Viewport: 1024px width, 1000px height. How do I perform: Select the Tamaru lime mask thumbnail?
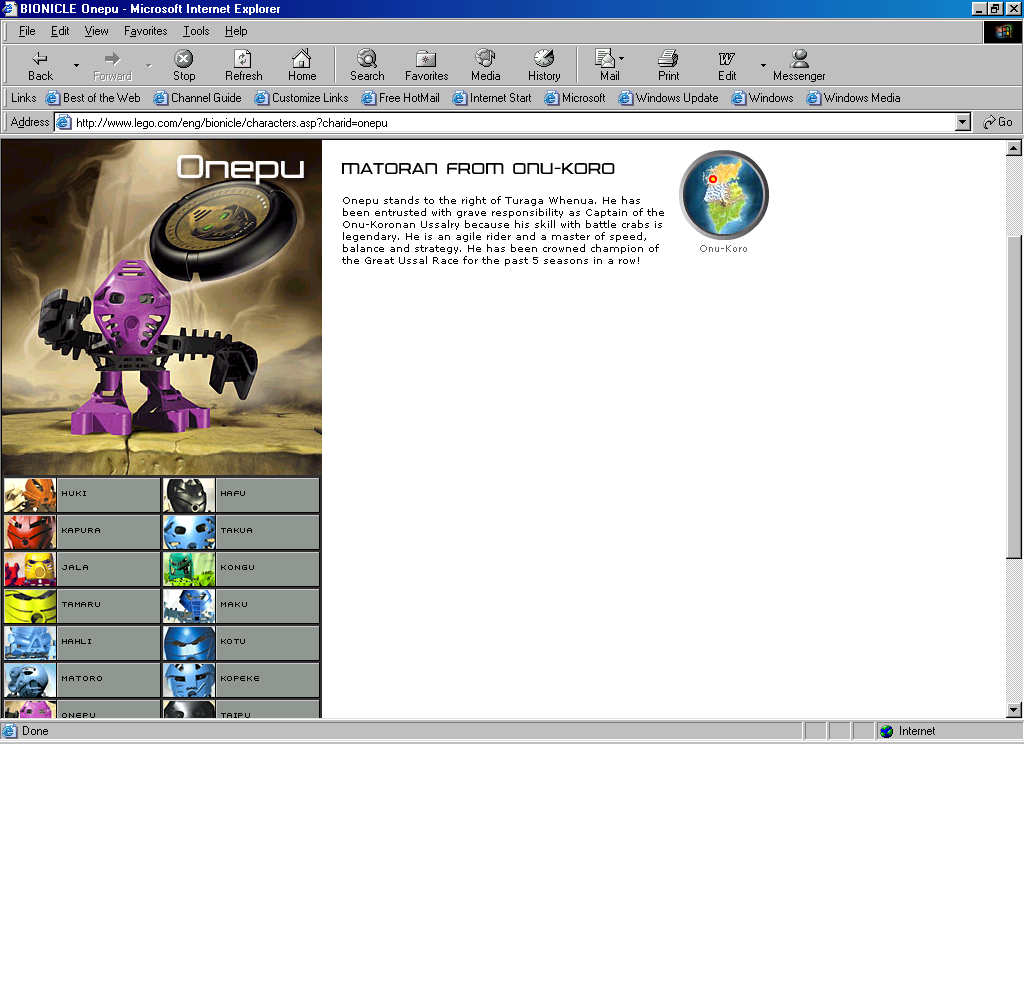pyautogui.click(x=30, y=606)
